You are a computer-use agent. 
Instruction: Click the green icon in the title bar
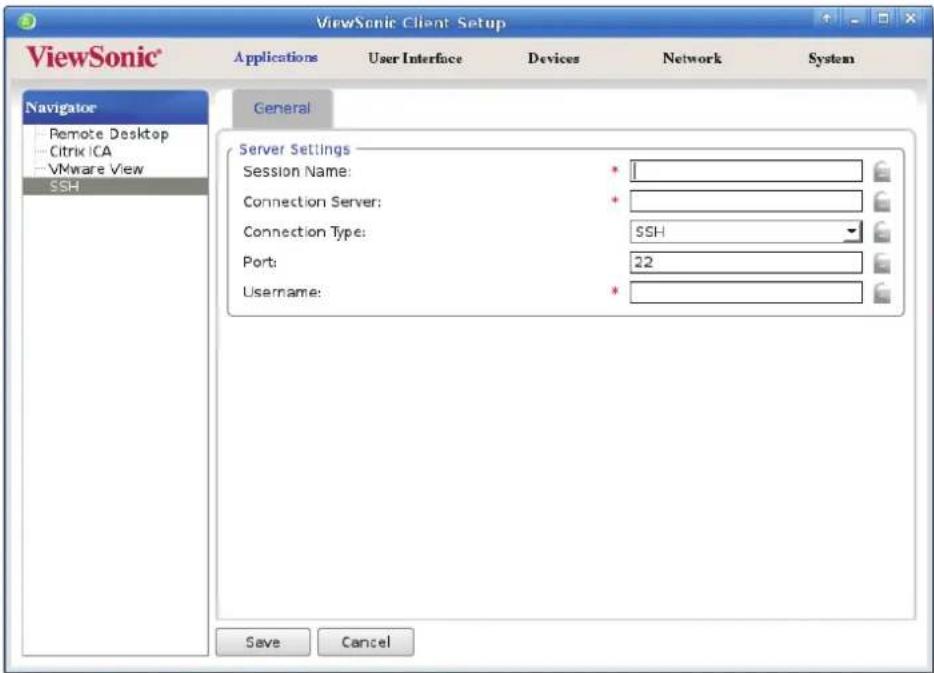(27, 21)
